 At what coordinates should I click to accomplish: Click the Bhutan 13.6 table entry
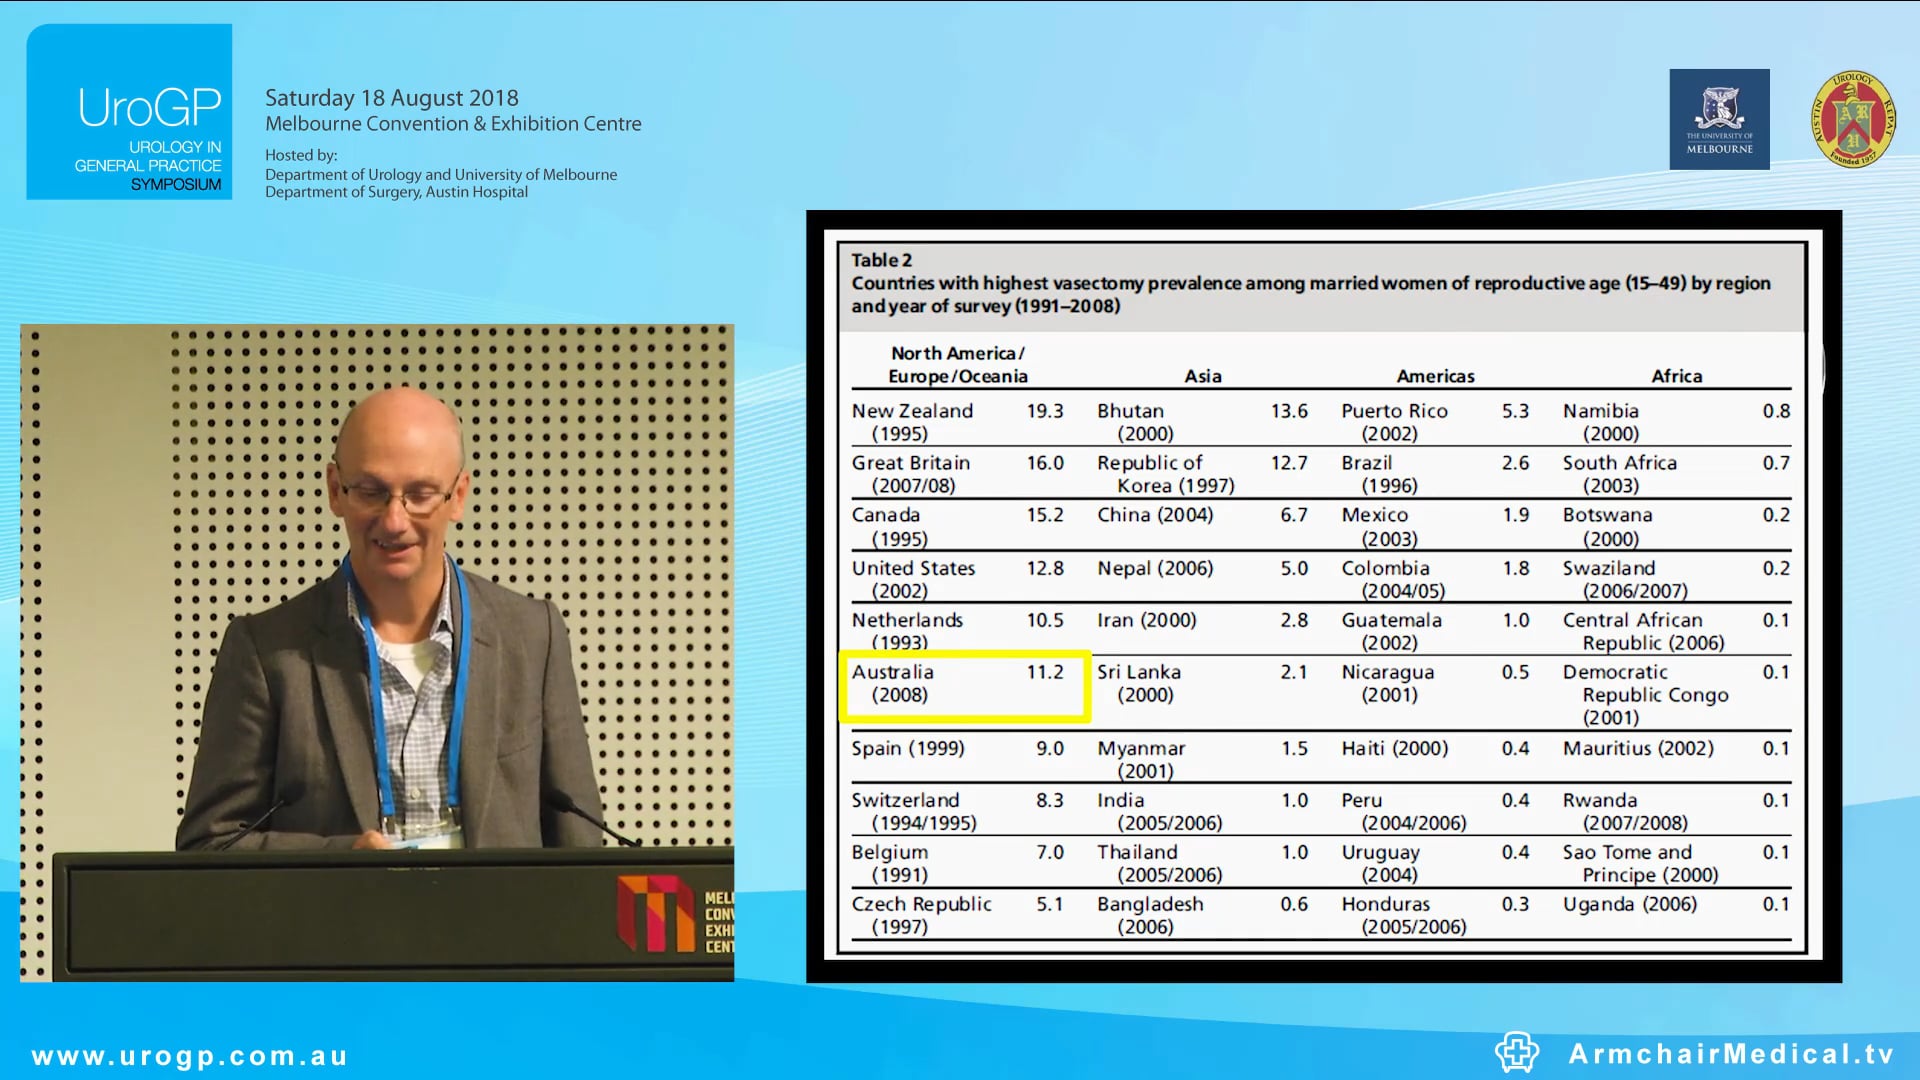point(1201,421)
